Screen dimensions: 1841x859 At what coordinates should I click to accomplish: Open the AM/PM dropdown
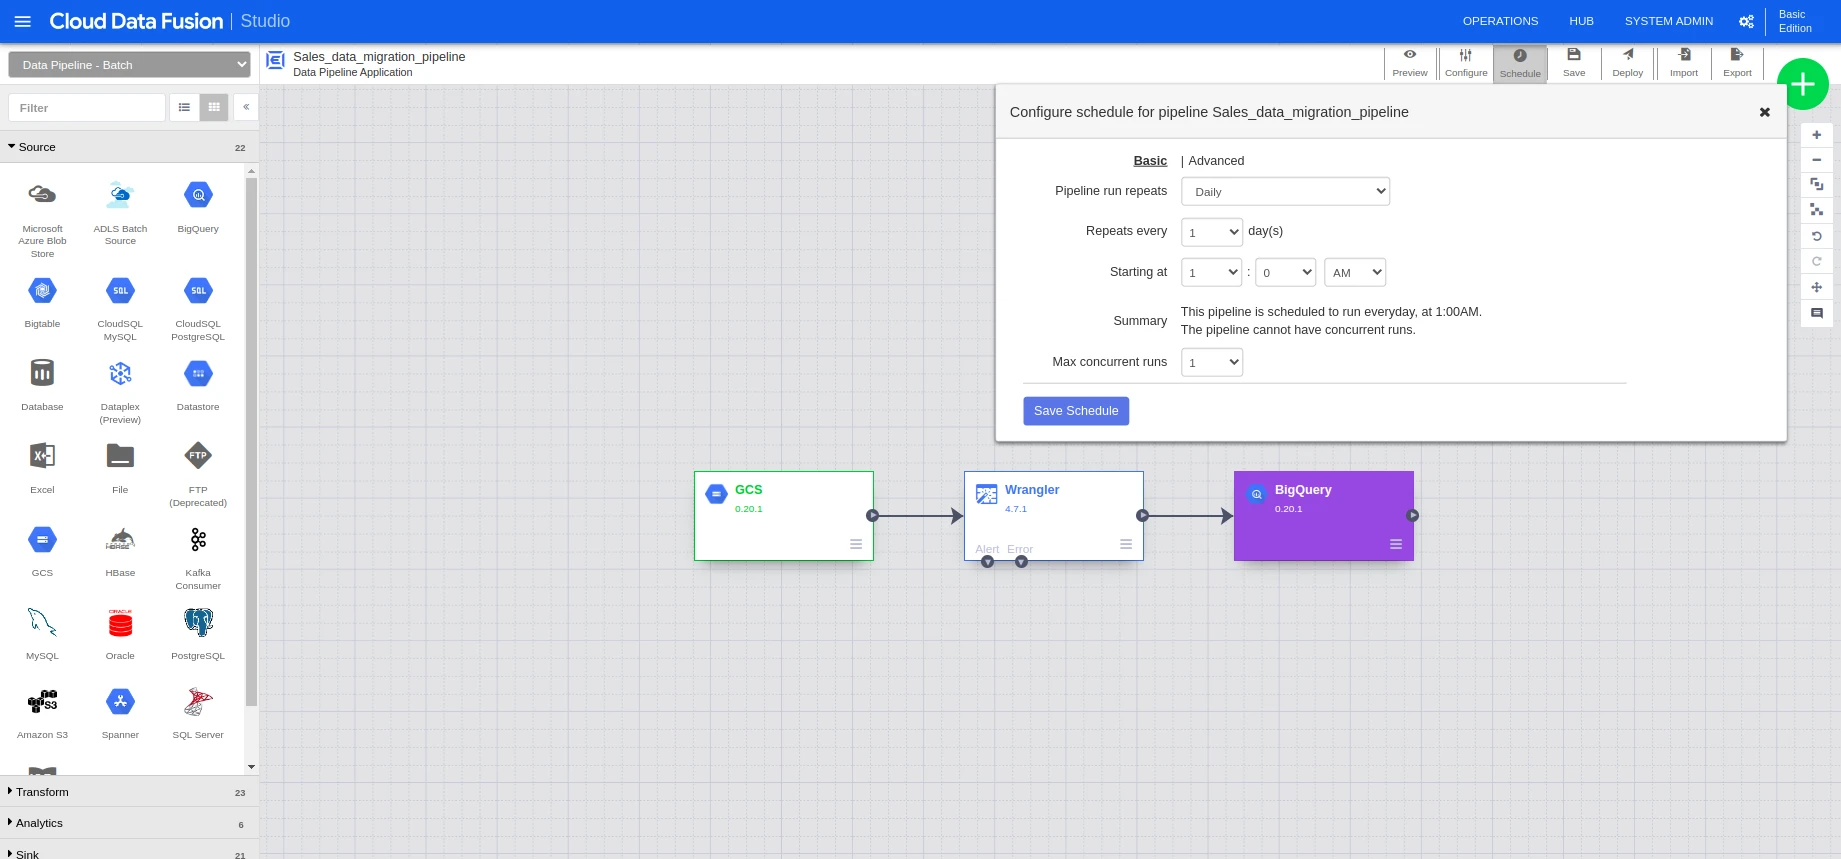tap(1355, 272)
